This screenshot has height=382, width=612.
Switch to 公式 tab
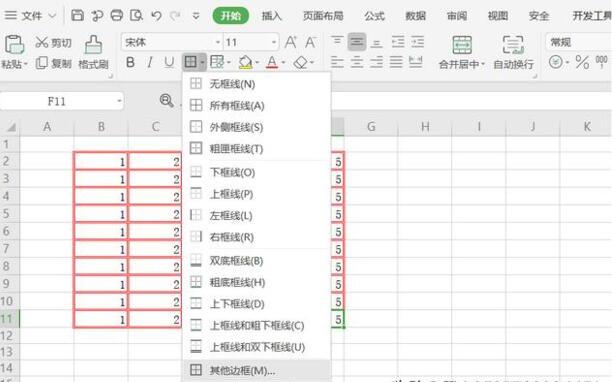pos(375,16)
